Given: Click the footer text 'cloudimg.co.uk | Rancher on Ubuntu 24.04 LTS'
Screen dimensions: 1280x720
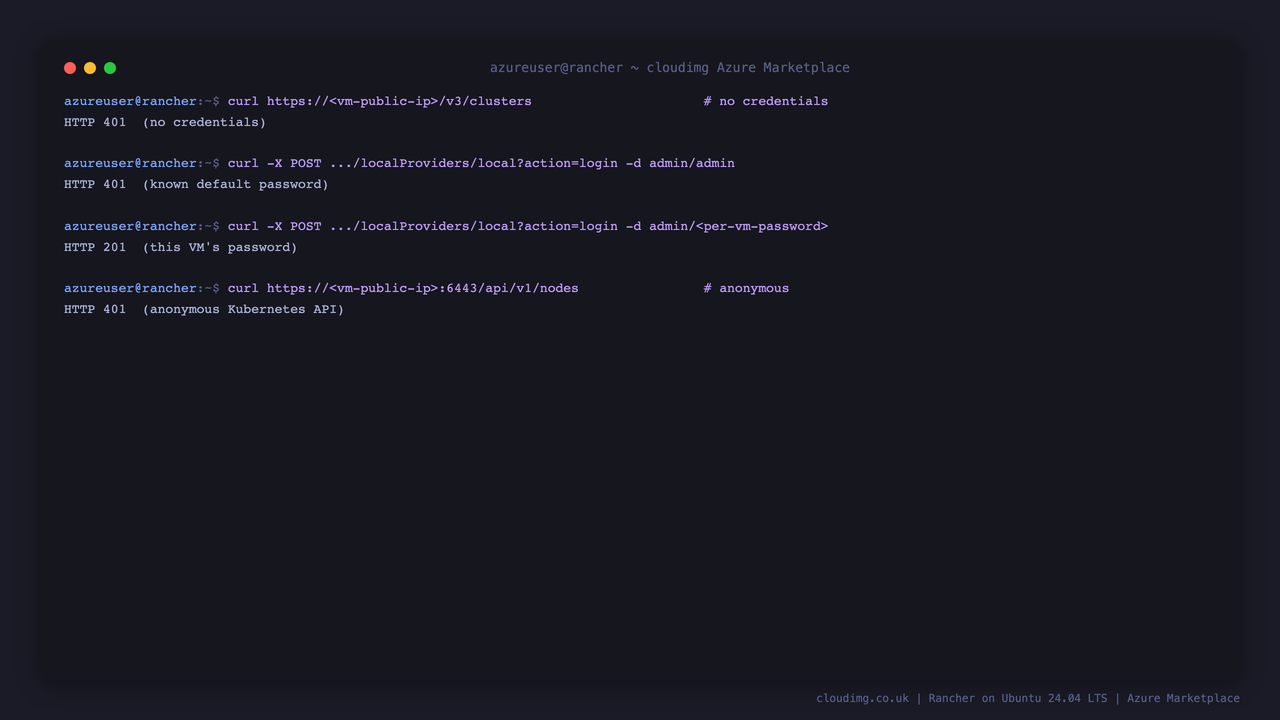Looking at the screenshot, I should click(x=962, y=698).
